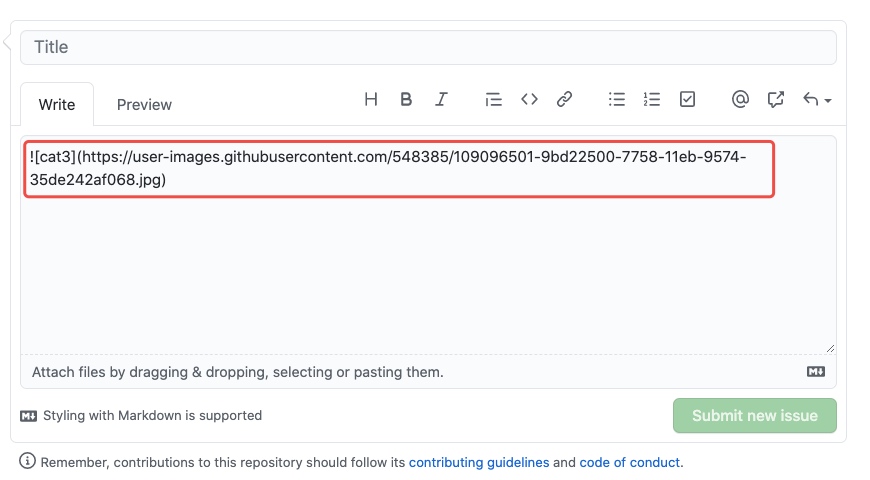Apply italic formatting with I icon
The height and width of the screenshot is (480, 870).
coord(441,99)
